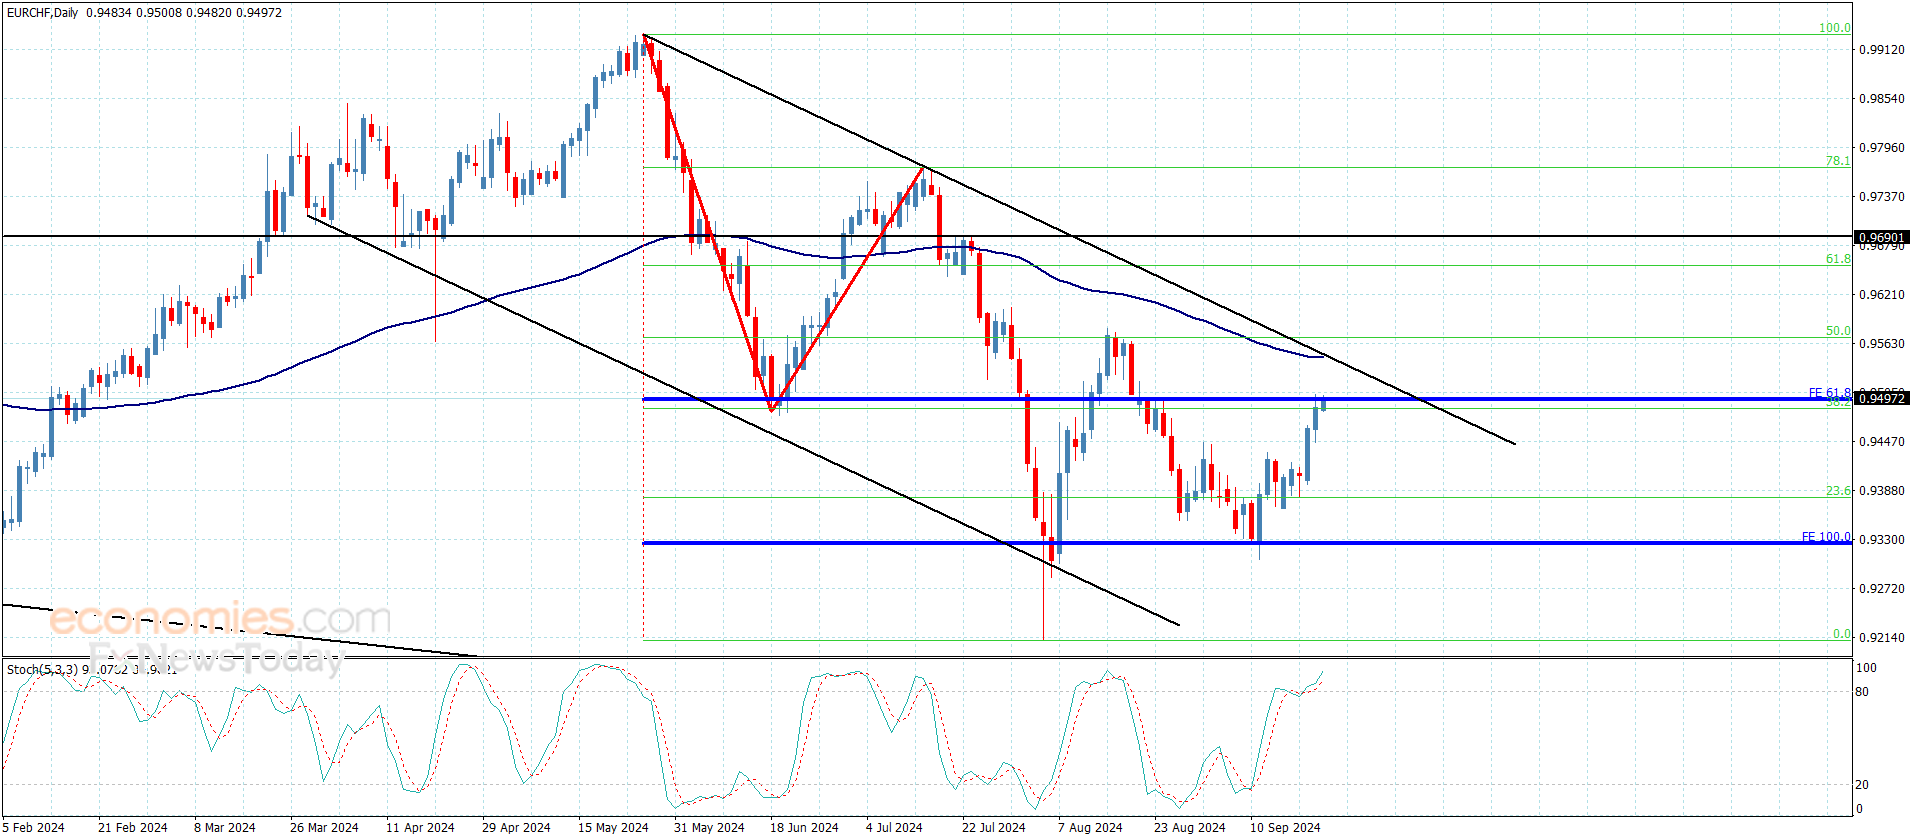Click the stochastic scale value 80
The height and width of the screenshot is (840, 1916).
(x=1862, y=692)
